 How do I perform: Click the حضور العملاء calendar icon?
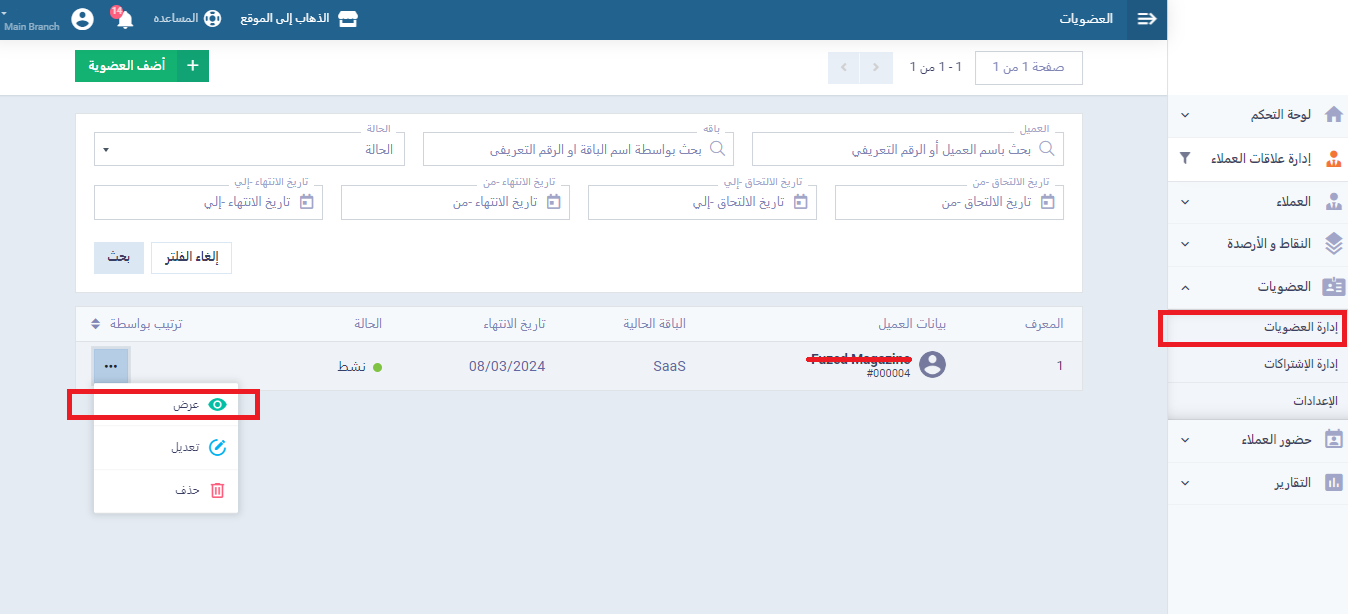click(1333, 439)
